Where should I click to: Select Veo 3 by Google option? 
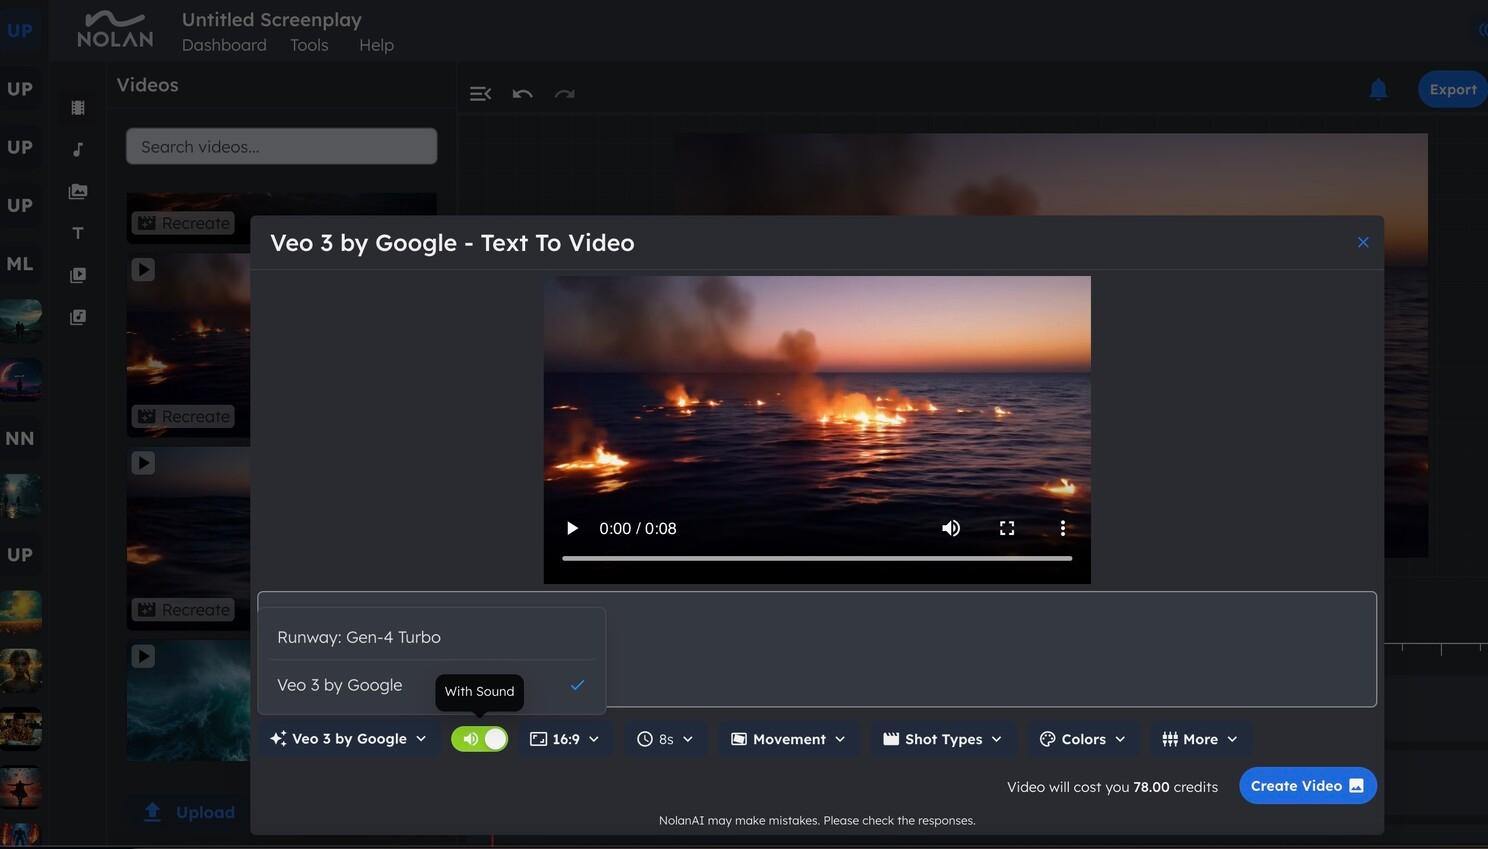(x=340, y=685)
